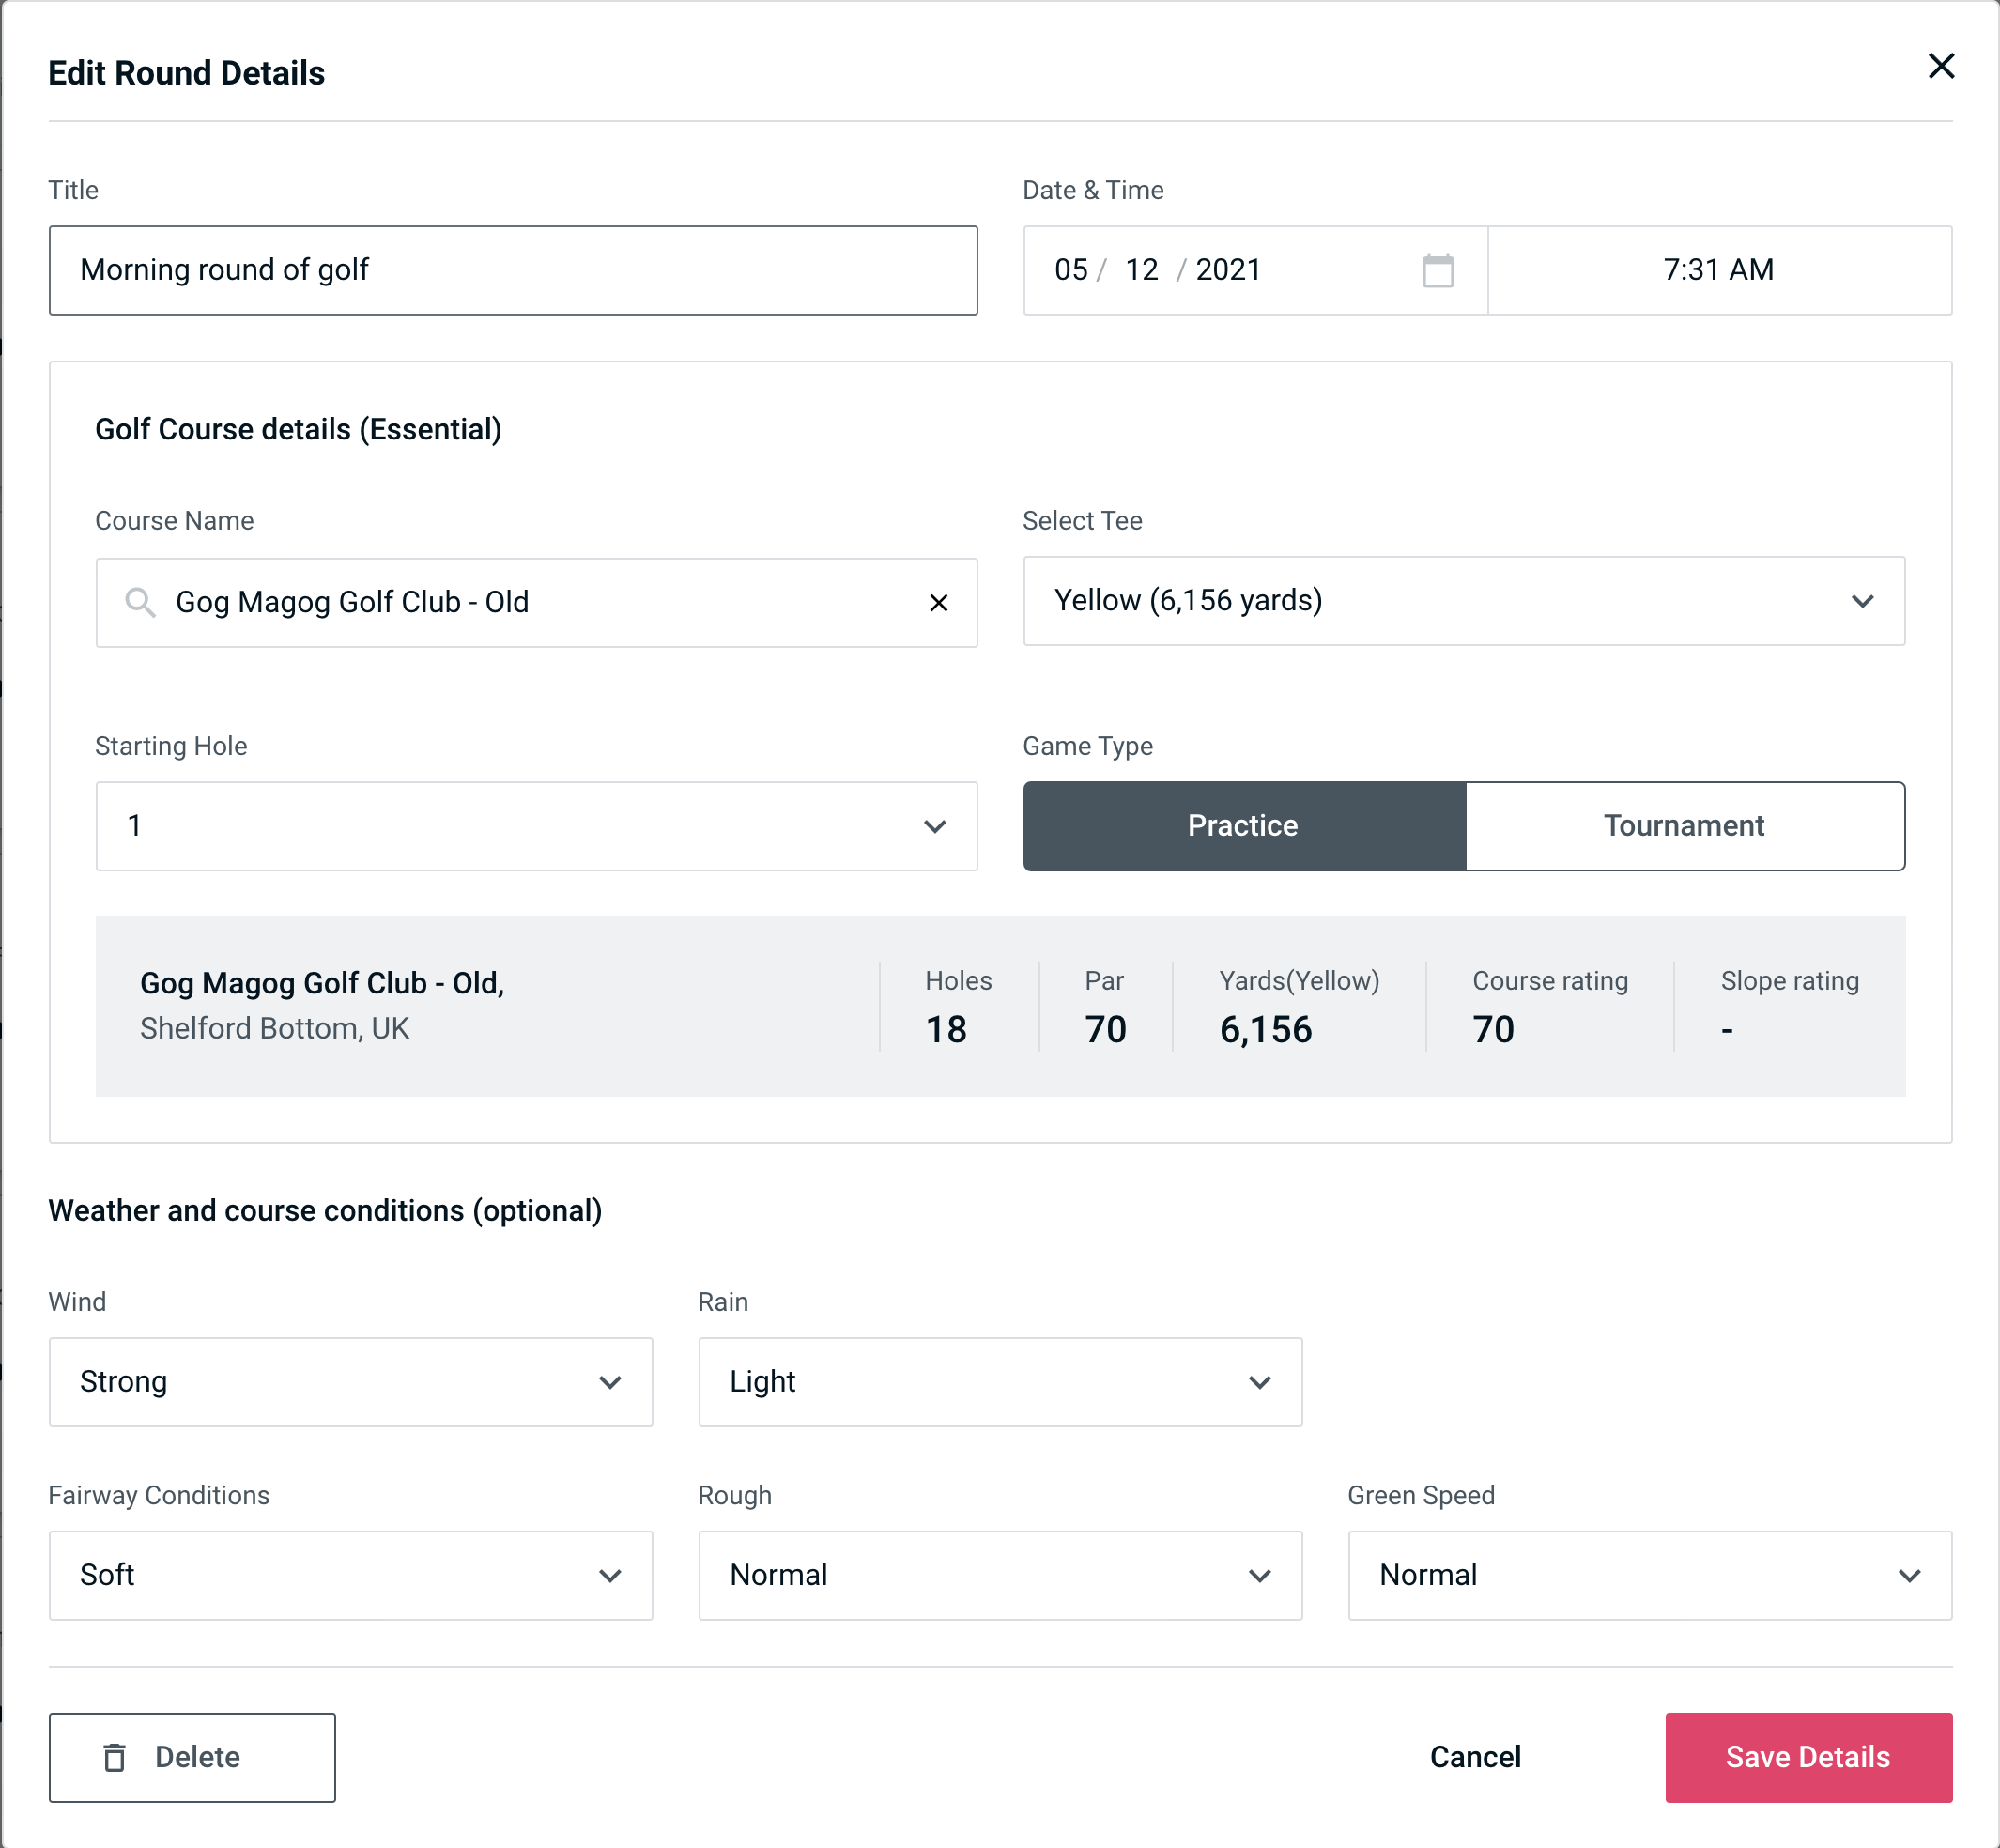Select the Rough dropdown options

[x=1000, y=1575]
